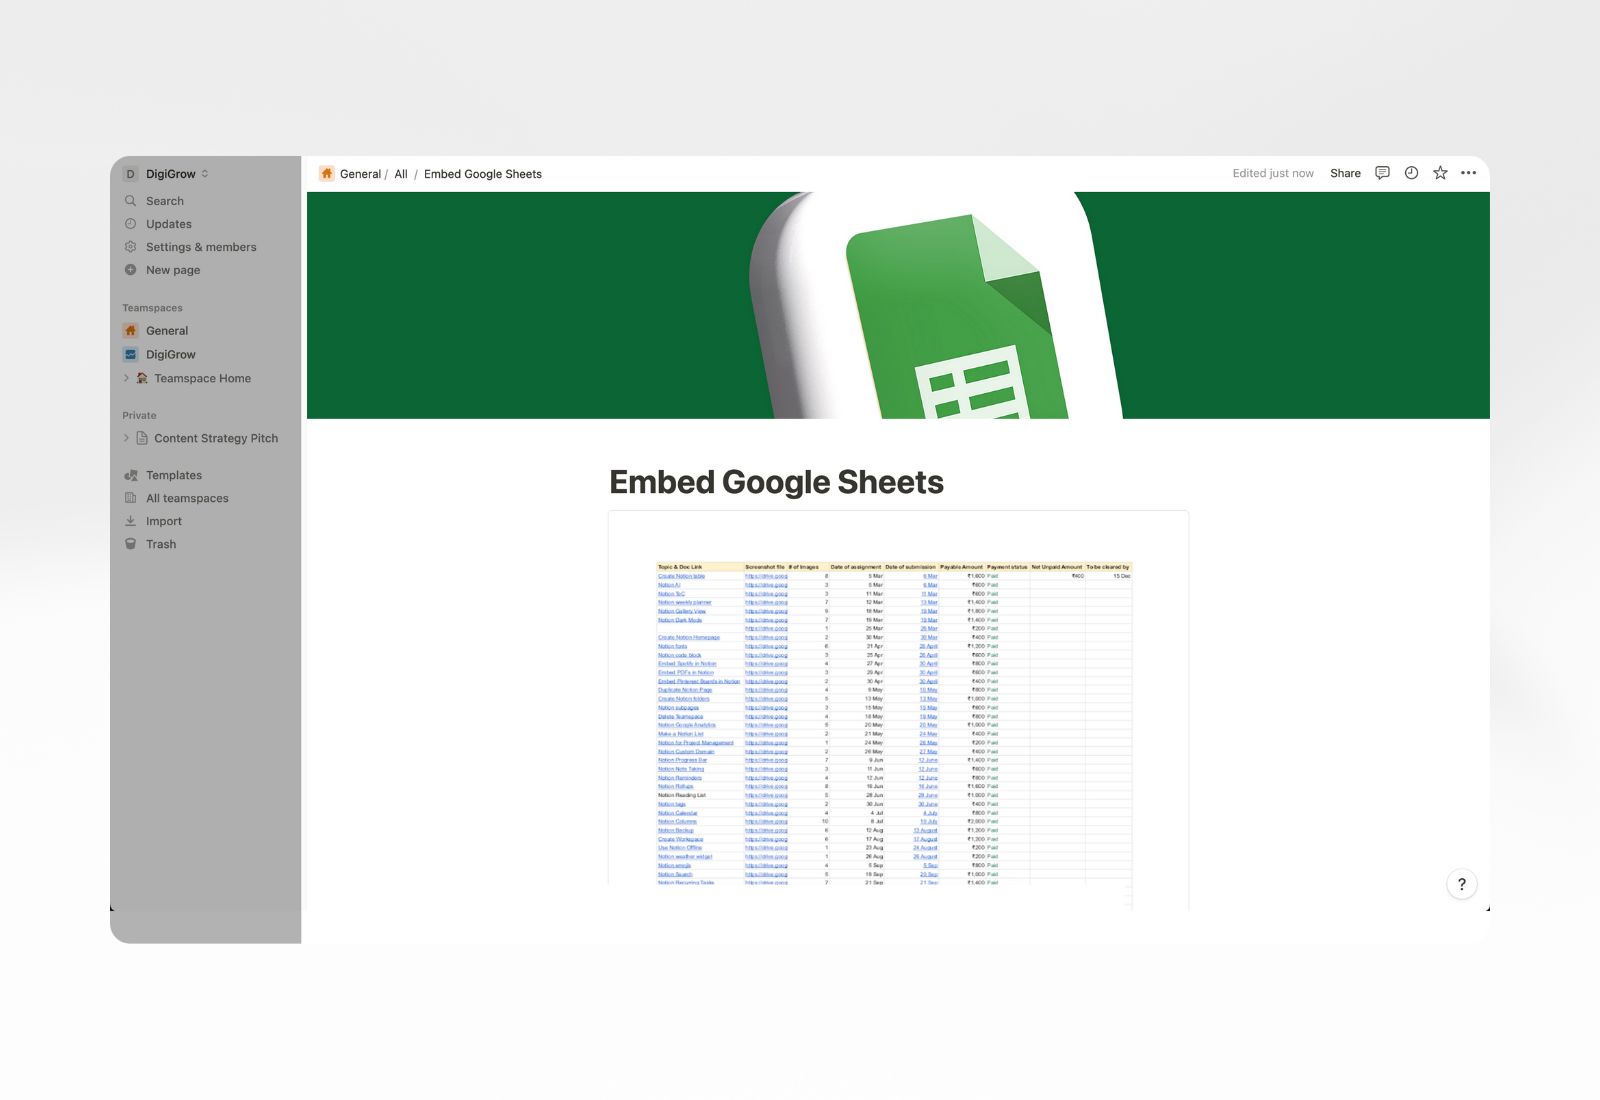
Task: Expand the Content Strategy Pitch chevron
Action: click(126, 438)
